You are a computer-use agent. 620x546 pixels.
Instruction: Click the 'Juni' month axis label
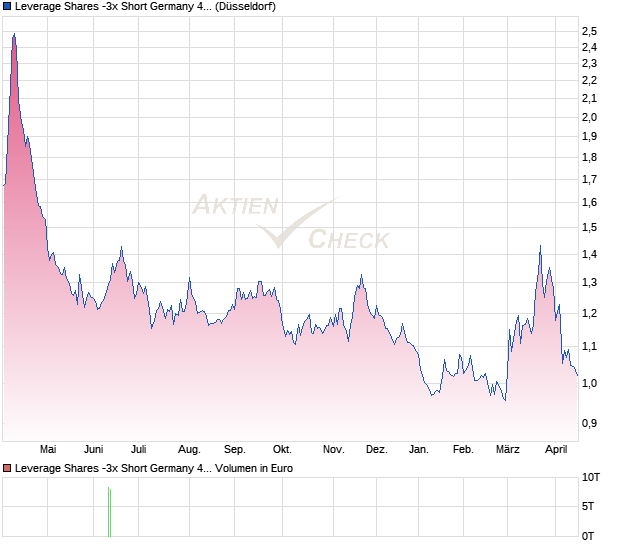(94, 450)
